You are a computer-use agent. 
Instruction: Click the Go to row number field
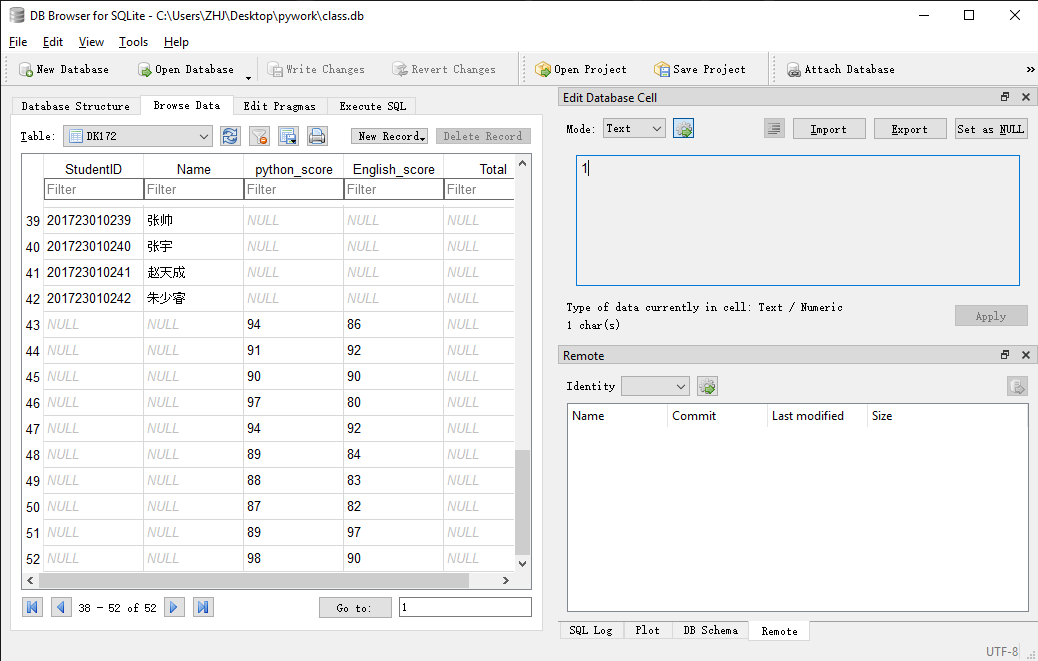click(465, 607)
